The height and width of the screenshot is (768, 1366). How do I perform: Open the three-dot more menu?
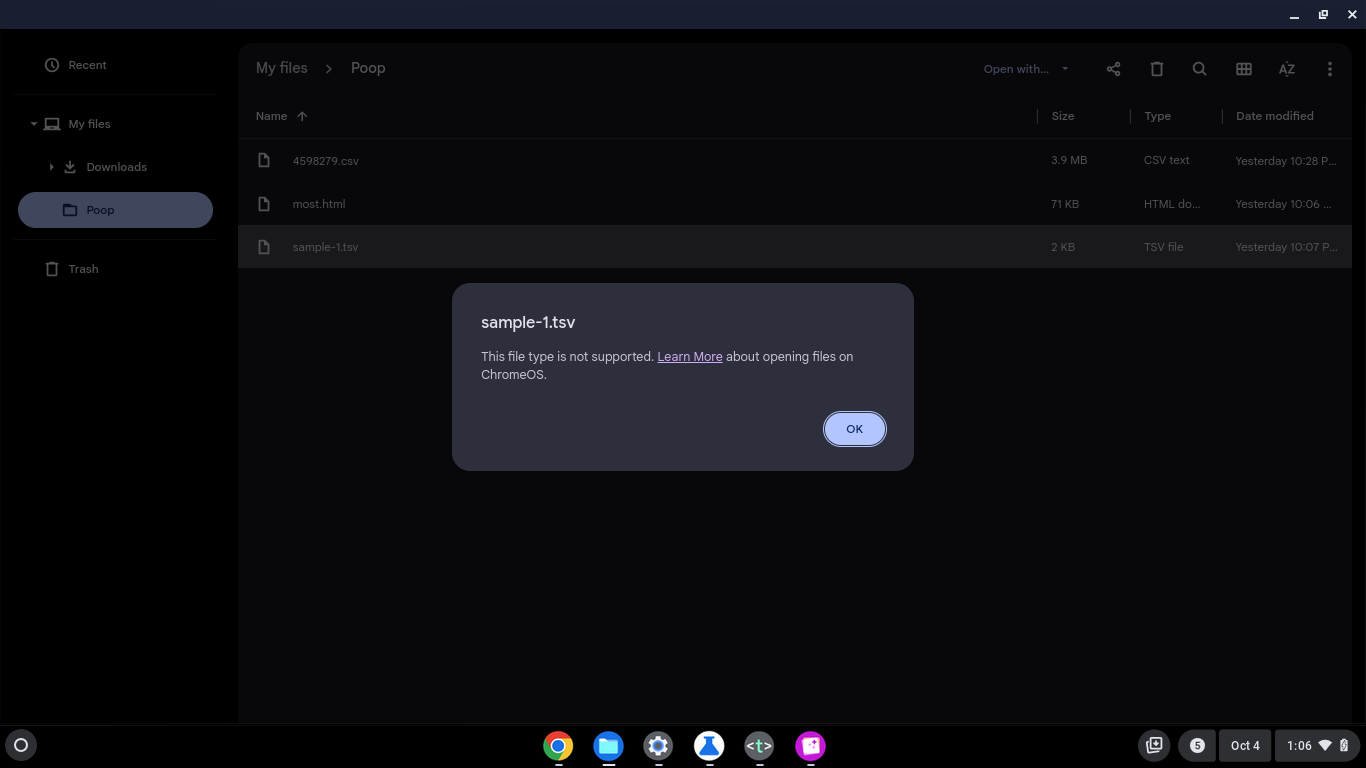pyautogui.click(x=1329, y=69)
